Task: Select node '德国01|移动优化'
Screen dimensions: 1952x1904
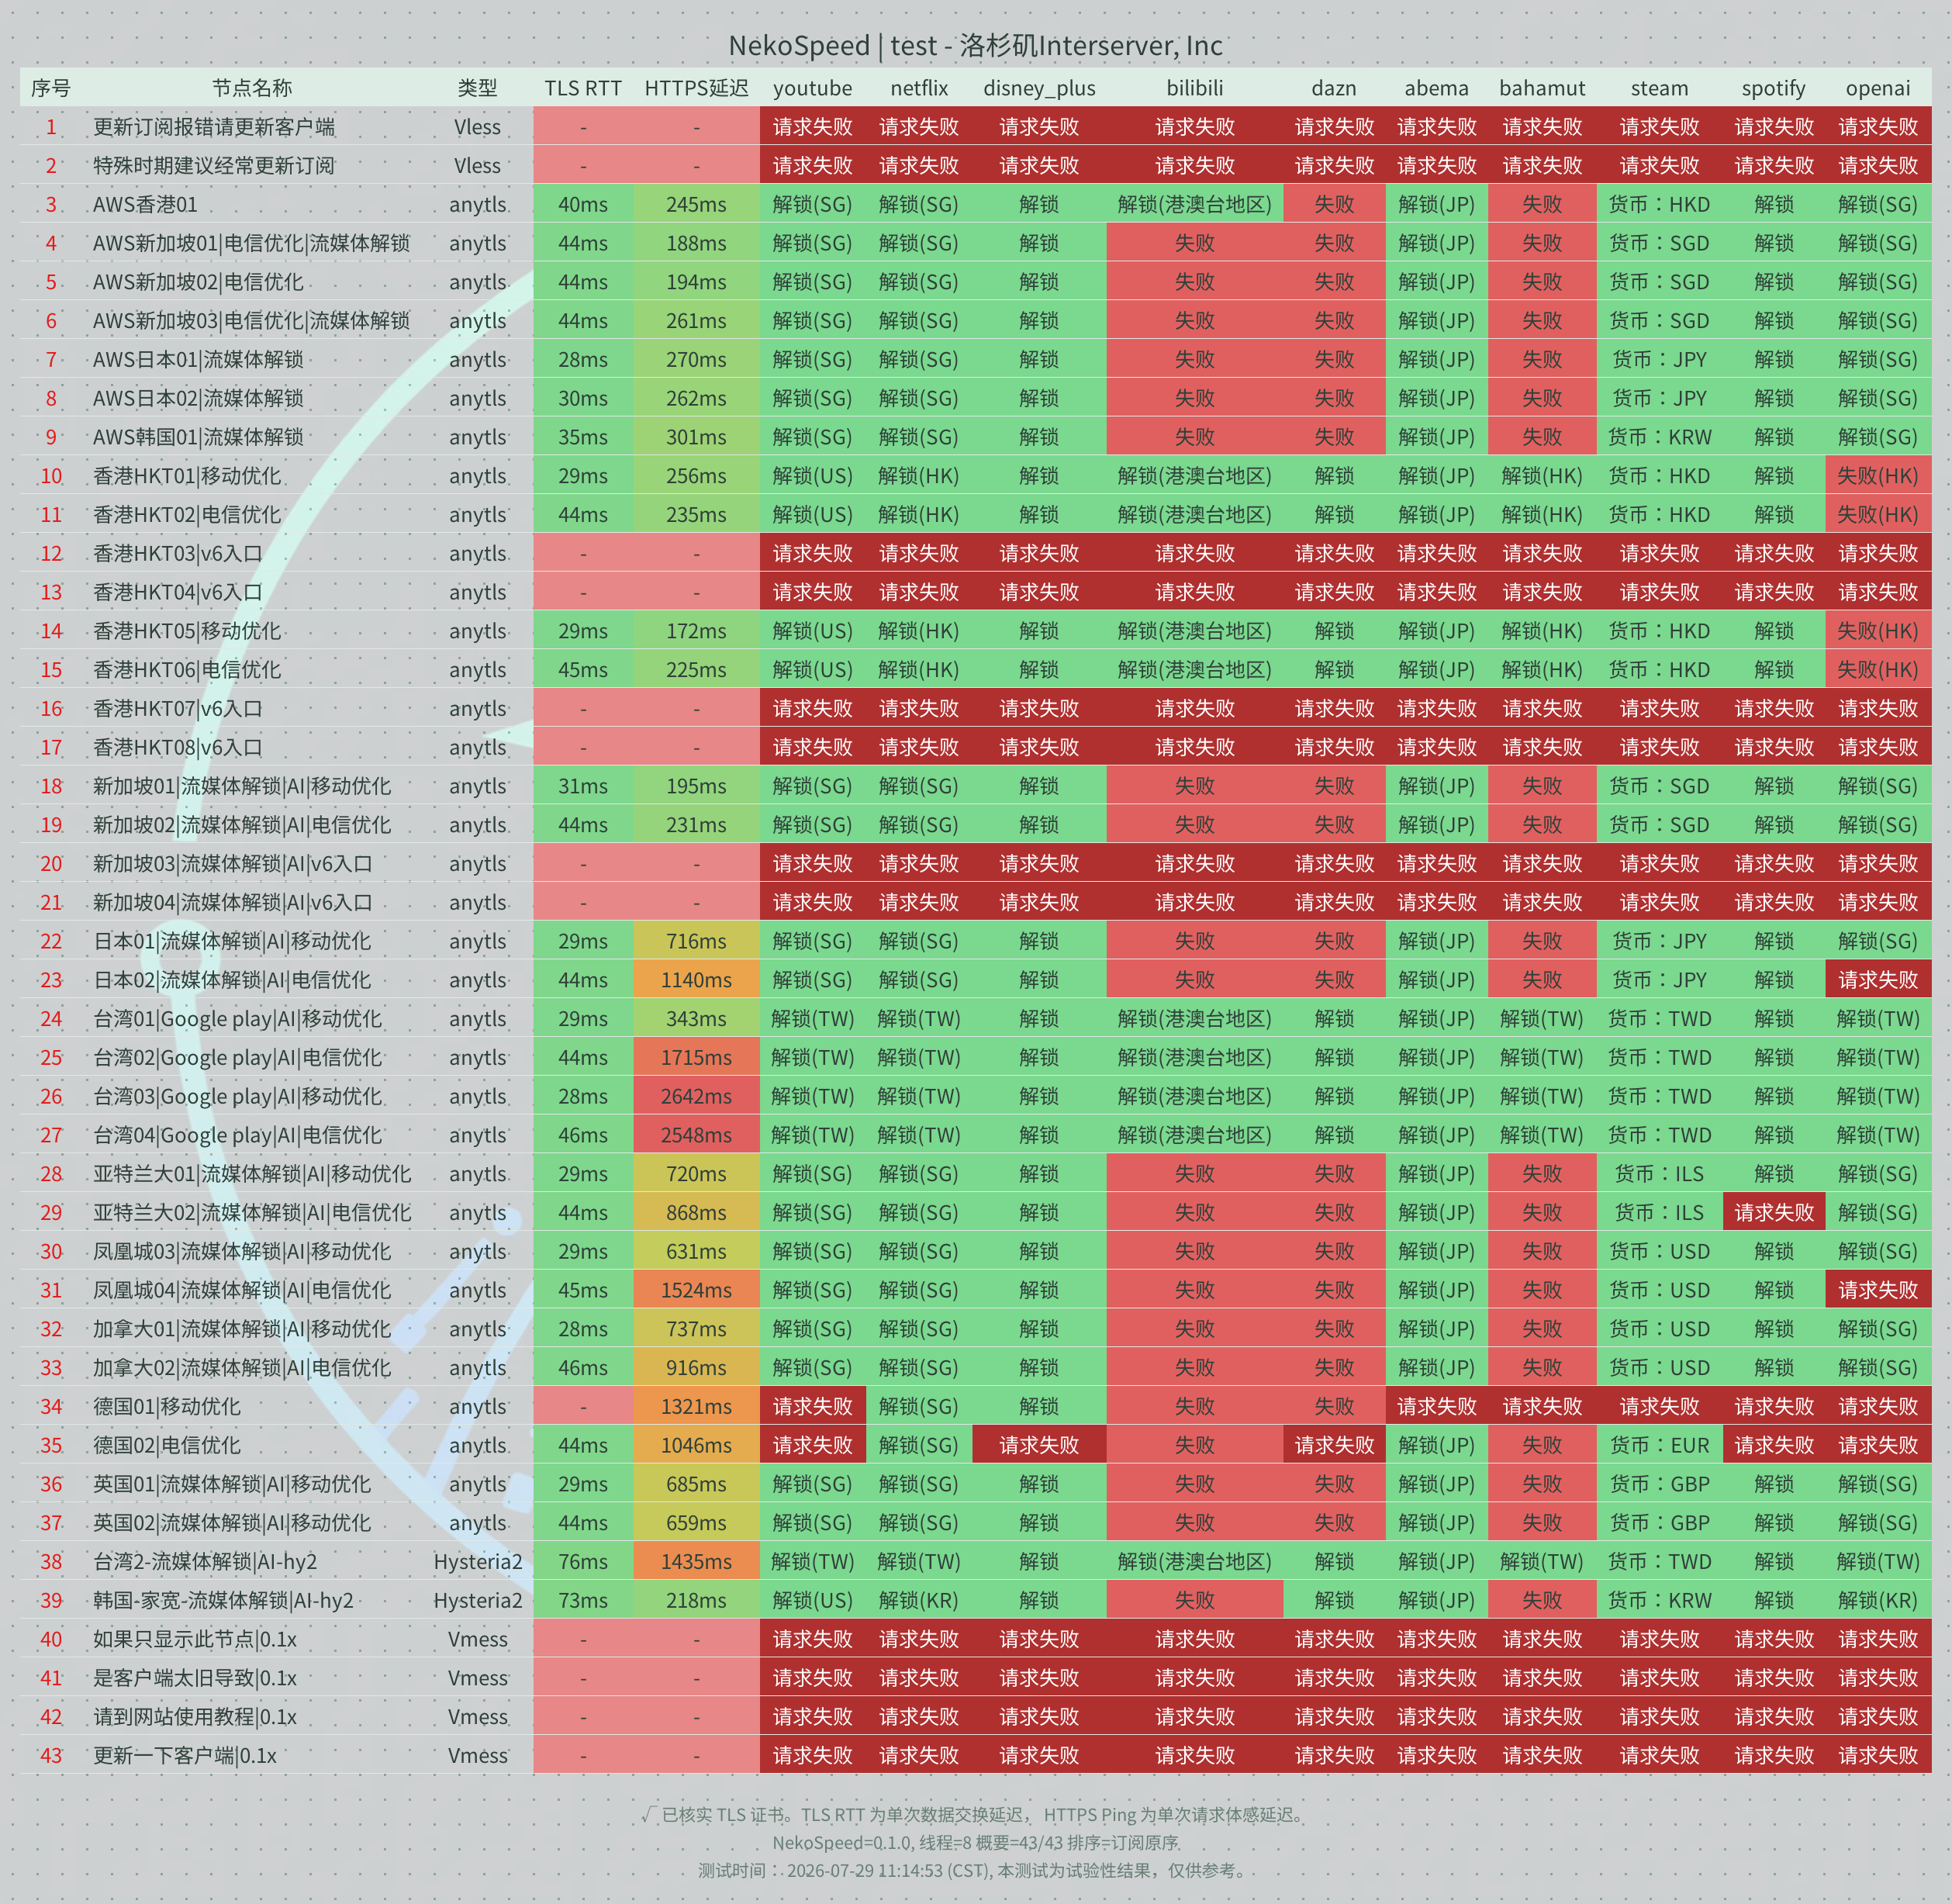Action: click(x=166, y=1406)
